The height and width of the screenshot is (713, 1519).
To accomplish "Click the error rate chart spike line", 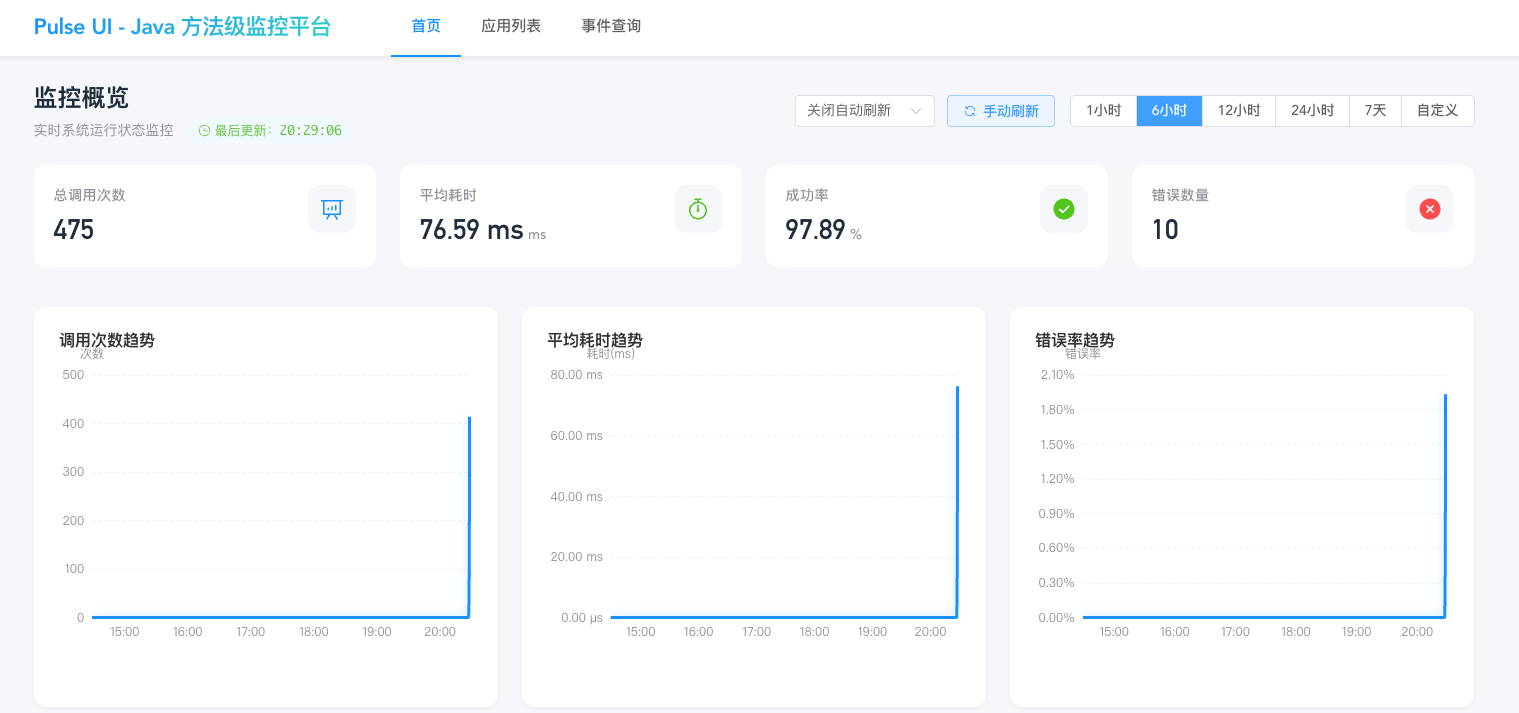I will pyautogui.click(x=1445, y=505).
